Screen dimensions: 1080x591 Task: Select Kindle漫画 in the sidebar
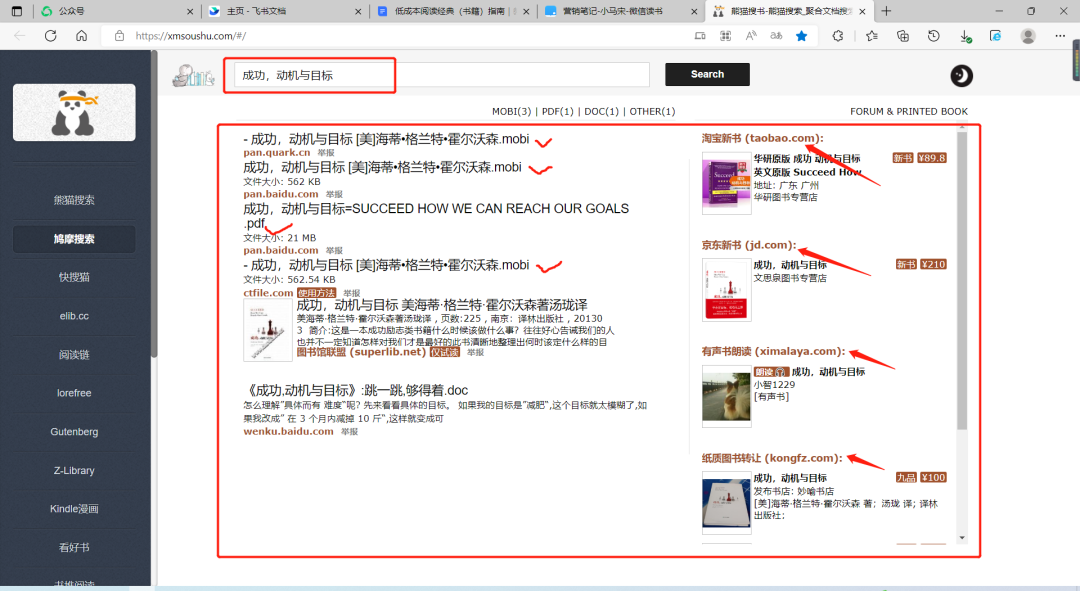tap(74, 509)
